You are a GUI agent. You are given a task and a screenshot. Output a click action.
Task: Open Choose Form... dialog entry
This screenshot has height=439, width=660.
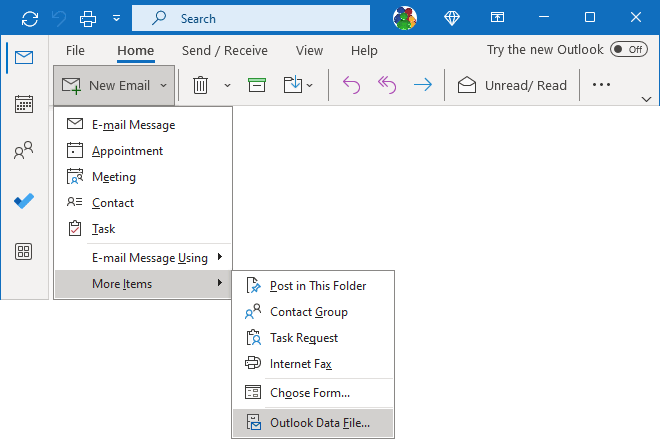[313, 393]
